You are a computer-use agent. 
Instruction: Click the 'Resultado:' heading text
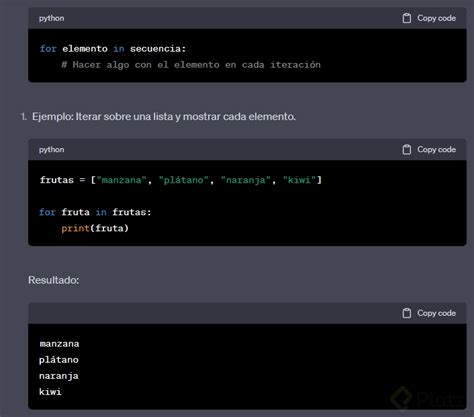point(54,280)
